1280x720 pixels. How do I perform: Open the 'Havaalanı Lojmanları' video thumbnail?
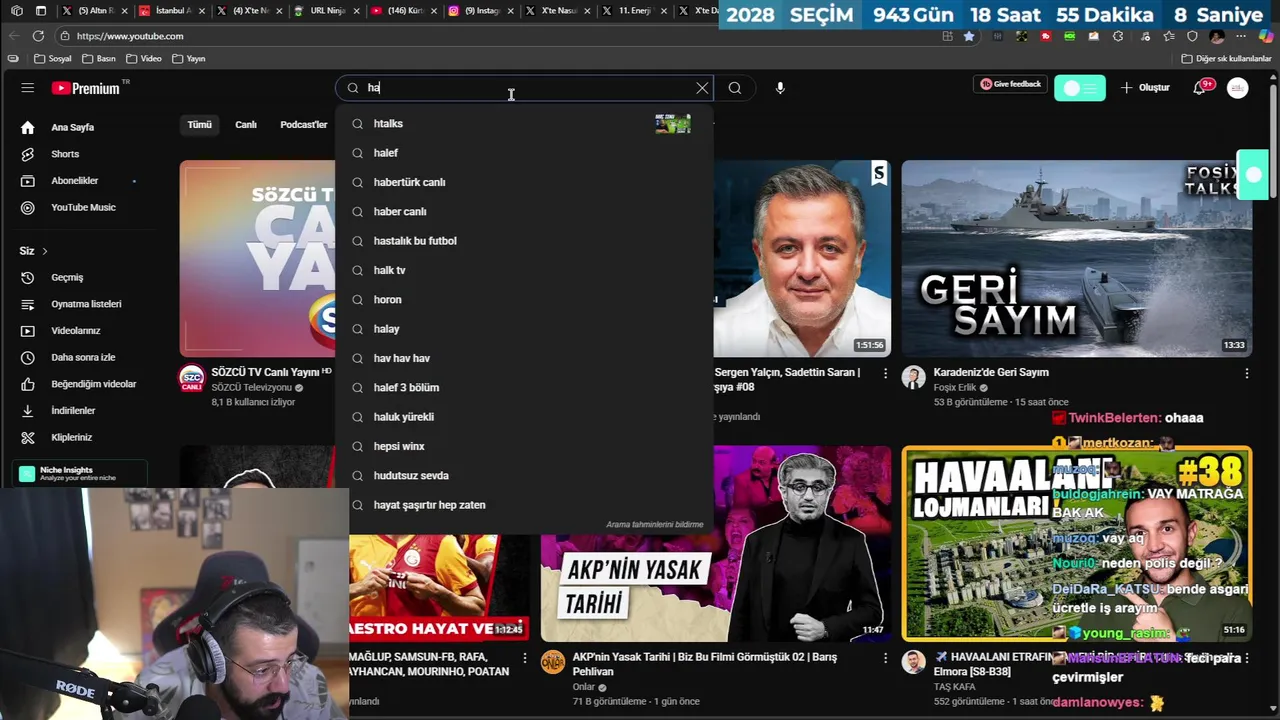(1076, 544)
